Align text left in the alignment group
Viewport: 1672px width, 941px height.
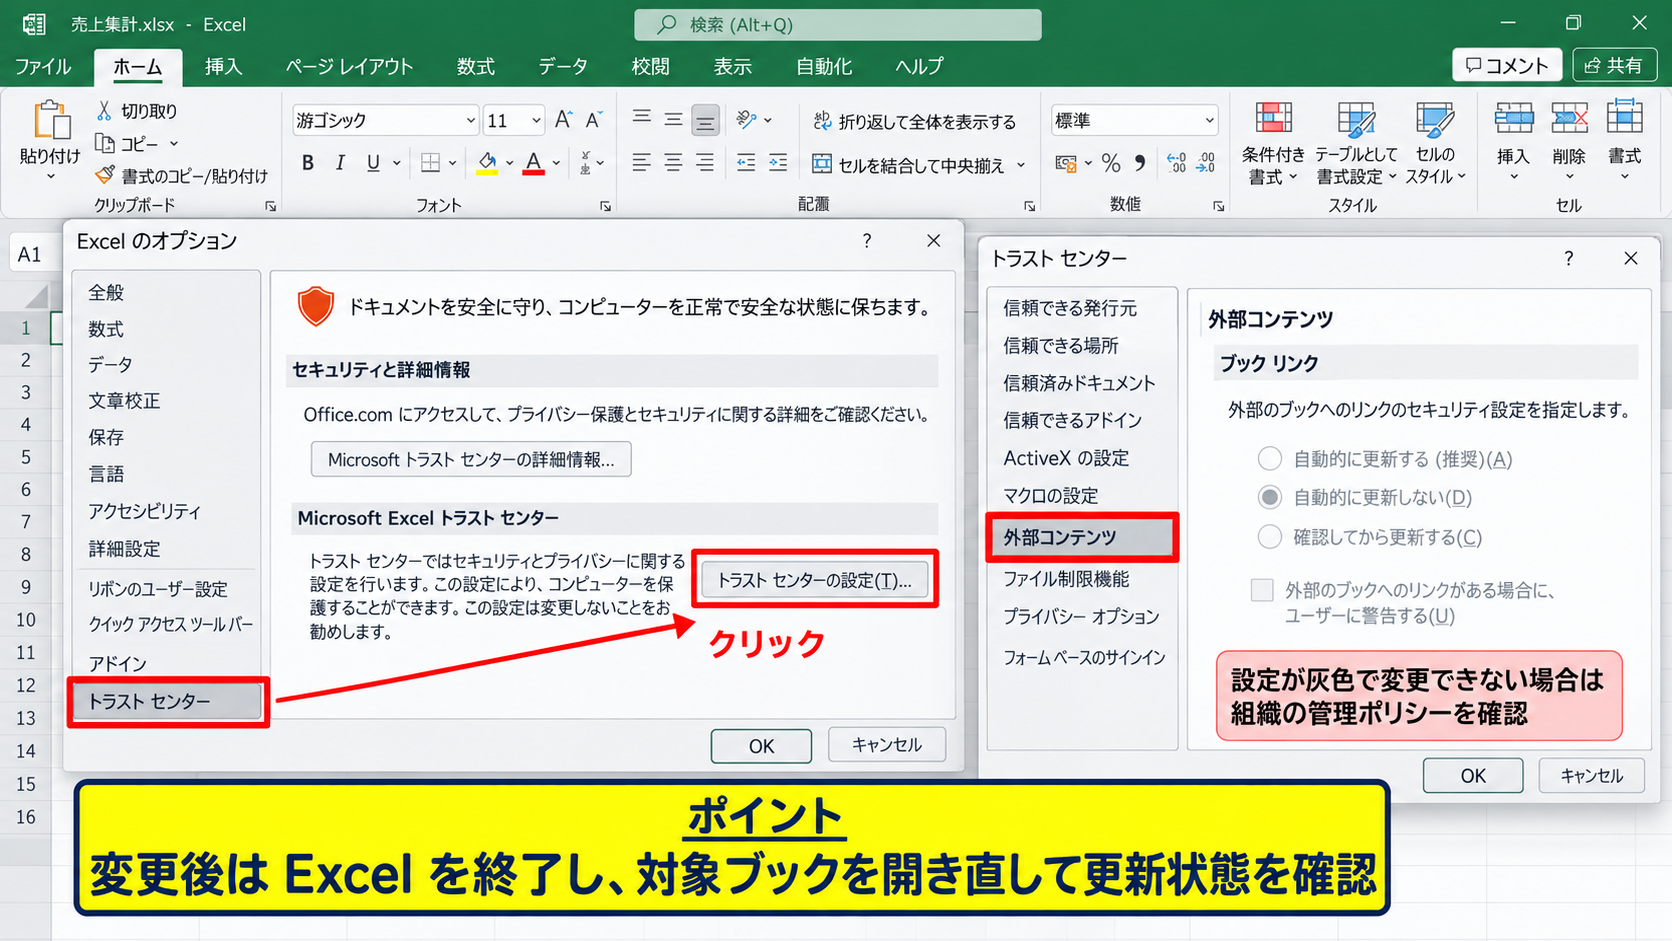click(x=642, y=162)
